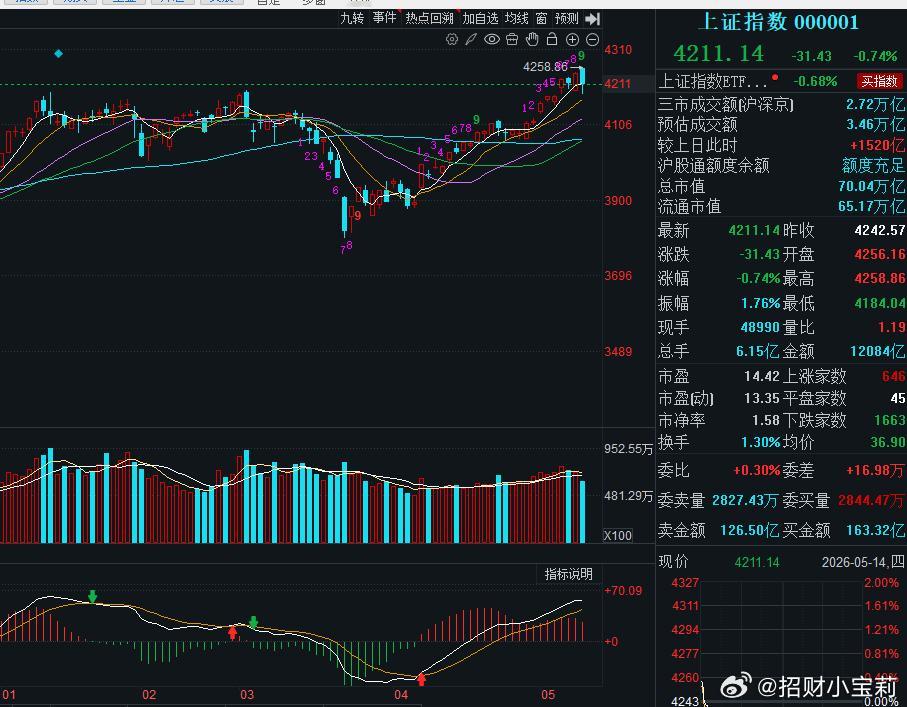The width and height of the screenshot is (907, 707).
Task: Click the 05 month label on time axis
Action: (548, 694)
